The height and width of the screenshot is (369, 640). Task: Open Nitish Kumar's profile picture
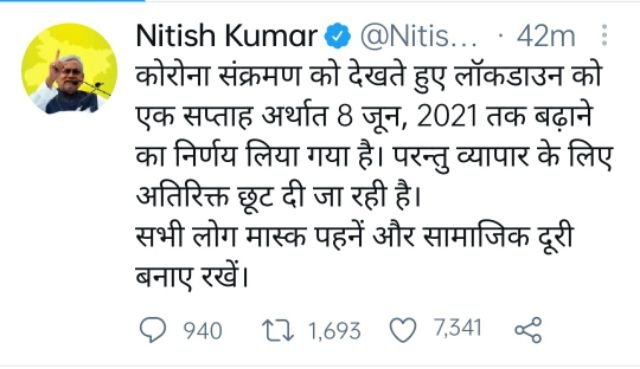tap(69, 69)
